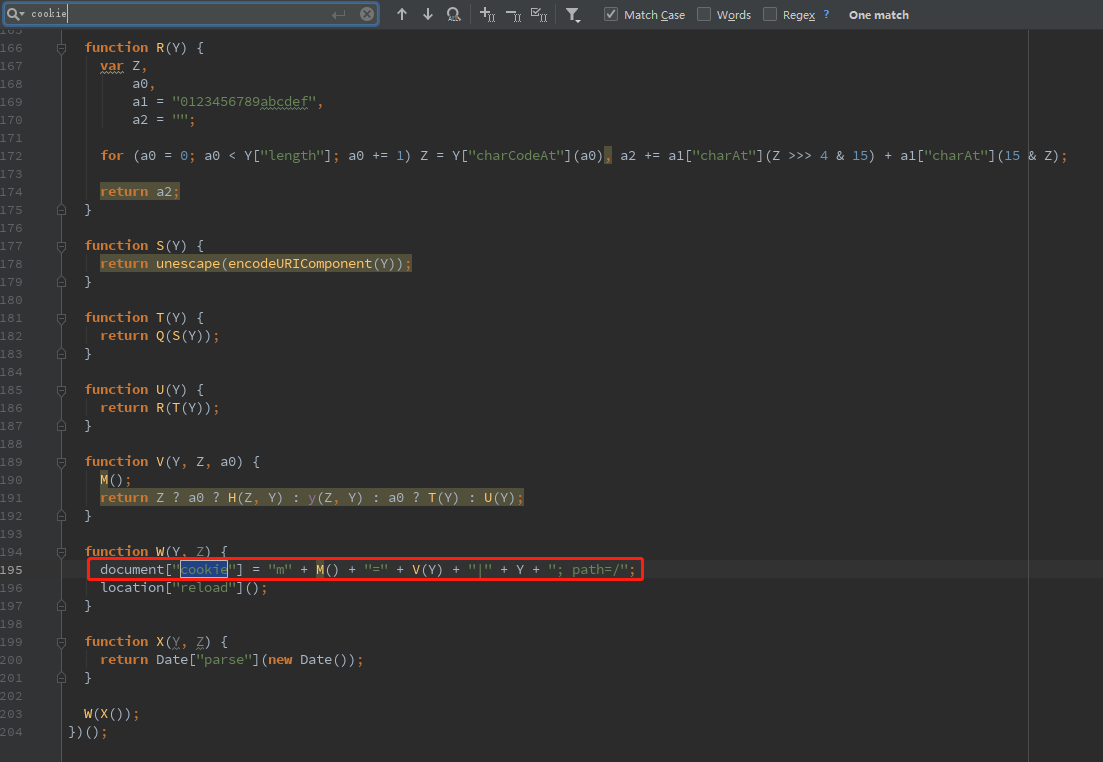
Task: Collapse function W fold marker
Action: (x=62, y=552)
